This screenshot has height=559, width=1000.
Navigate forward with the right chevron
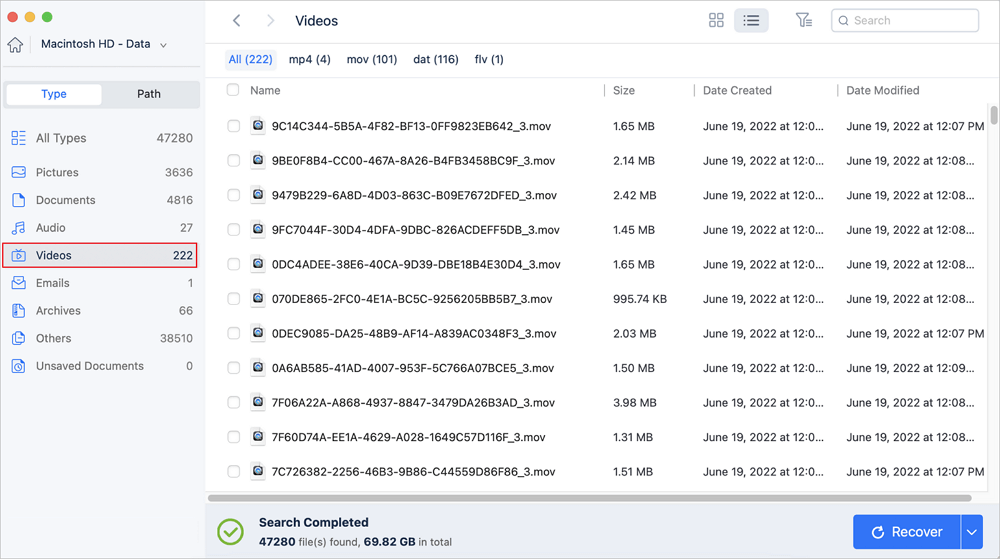tap(270, 20)
